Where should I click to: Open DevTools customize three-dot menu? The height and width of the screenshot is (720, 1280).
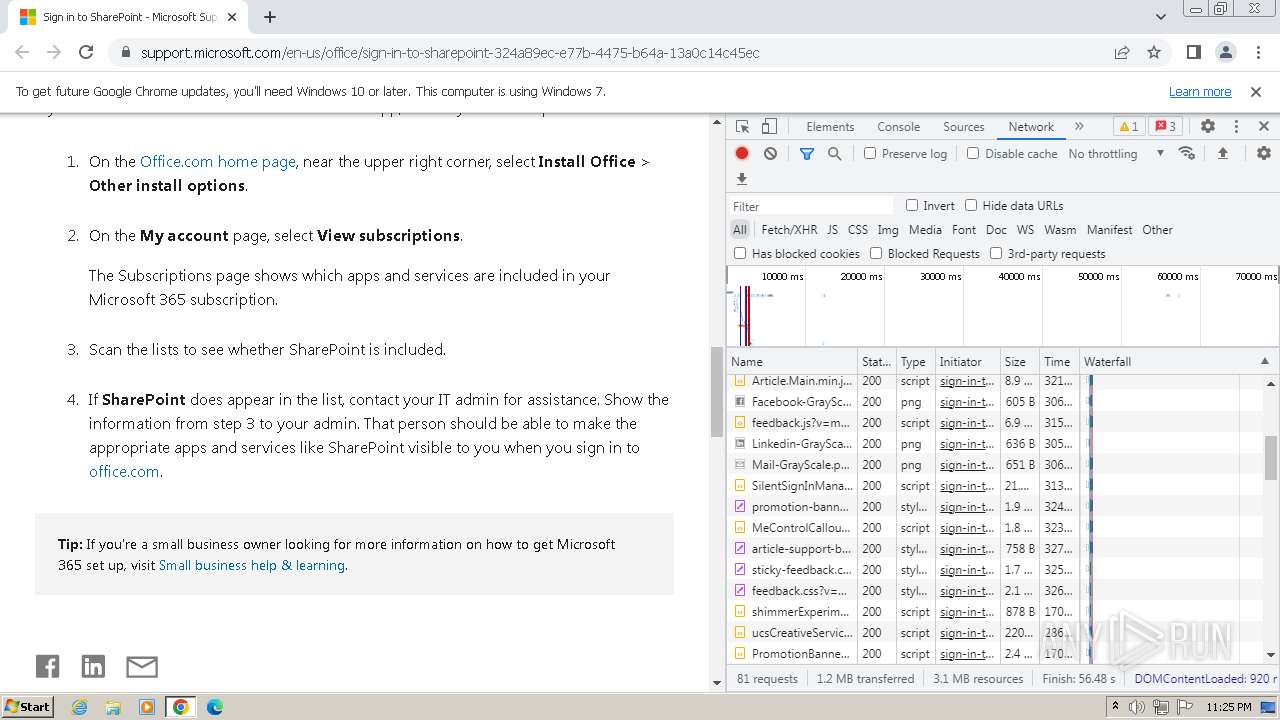coord(1236,127)
